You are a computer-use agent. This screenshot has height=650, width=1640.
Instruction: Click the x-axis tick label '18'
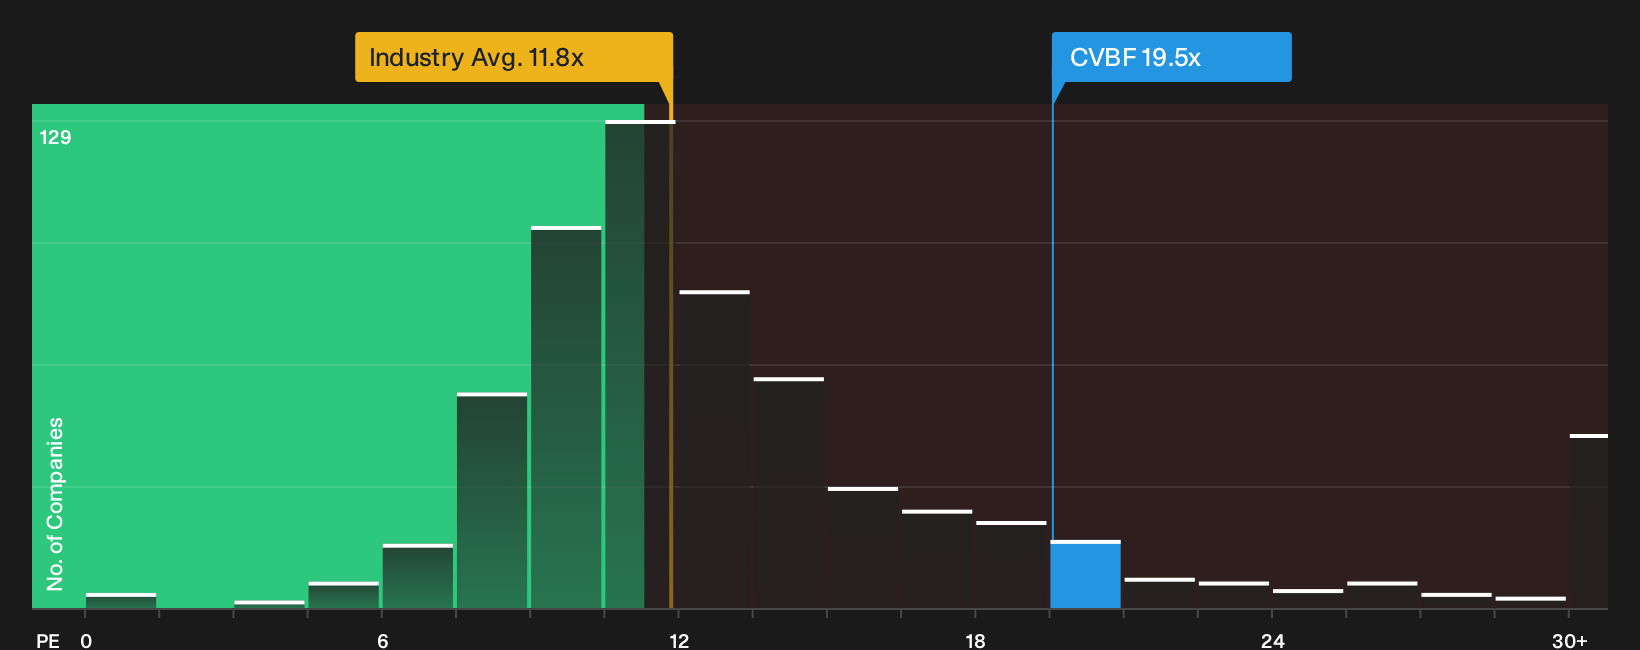click(976, 641)
